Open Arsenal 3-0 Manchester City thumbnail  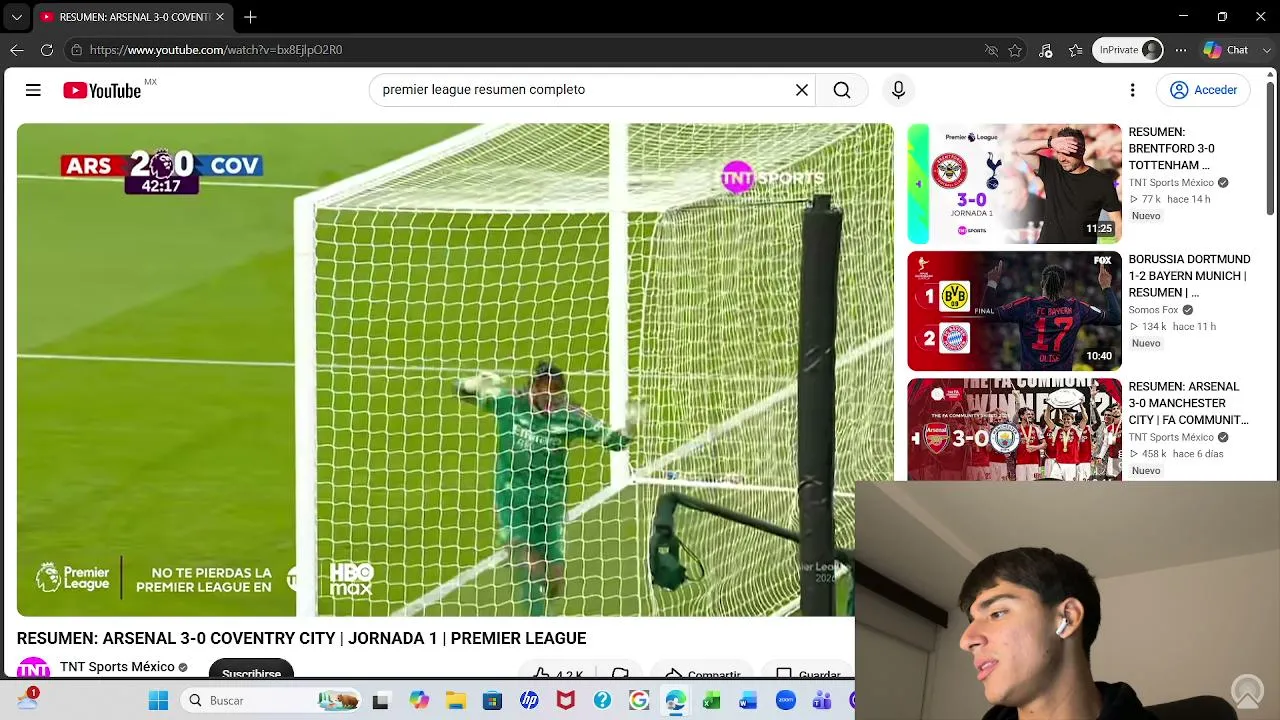pyautogui.click(x=1014, y=430)
